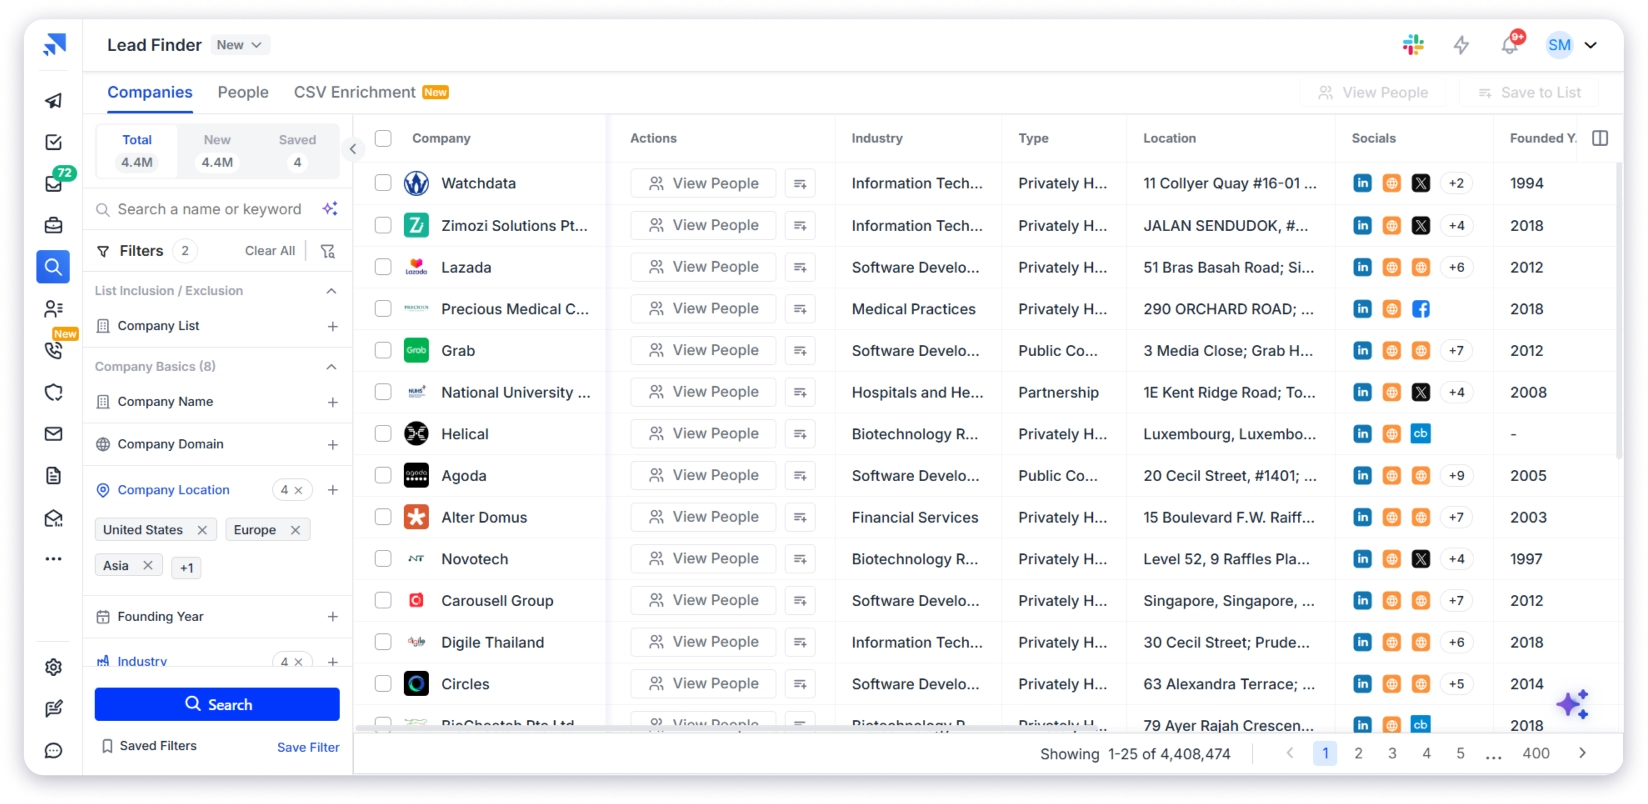This screenshot has width=1648, height=804.
Task: Collapse the filter panel with chevron
Action: [352, 149]
